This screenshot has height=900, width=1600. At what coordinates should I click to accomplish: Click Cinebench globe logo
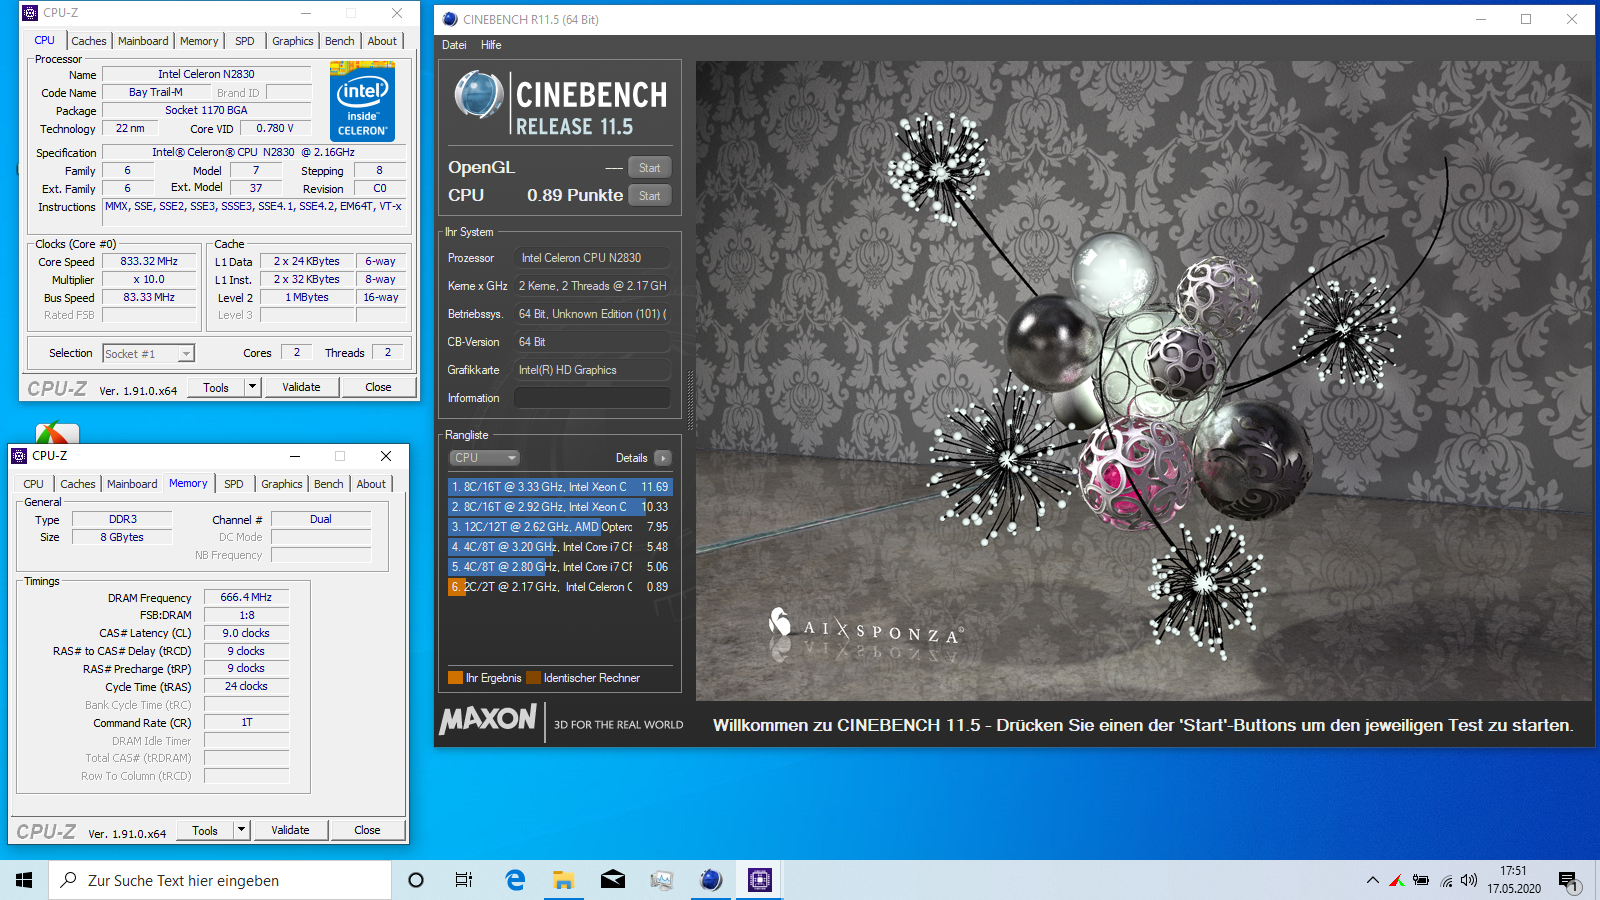[x=479, y=96]
